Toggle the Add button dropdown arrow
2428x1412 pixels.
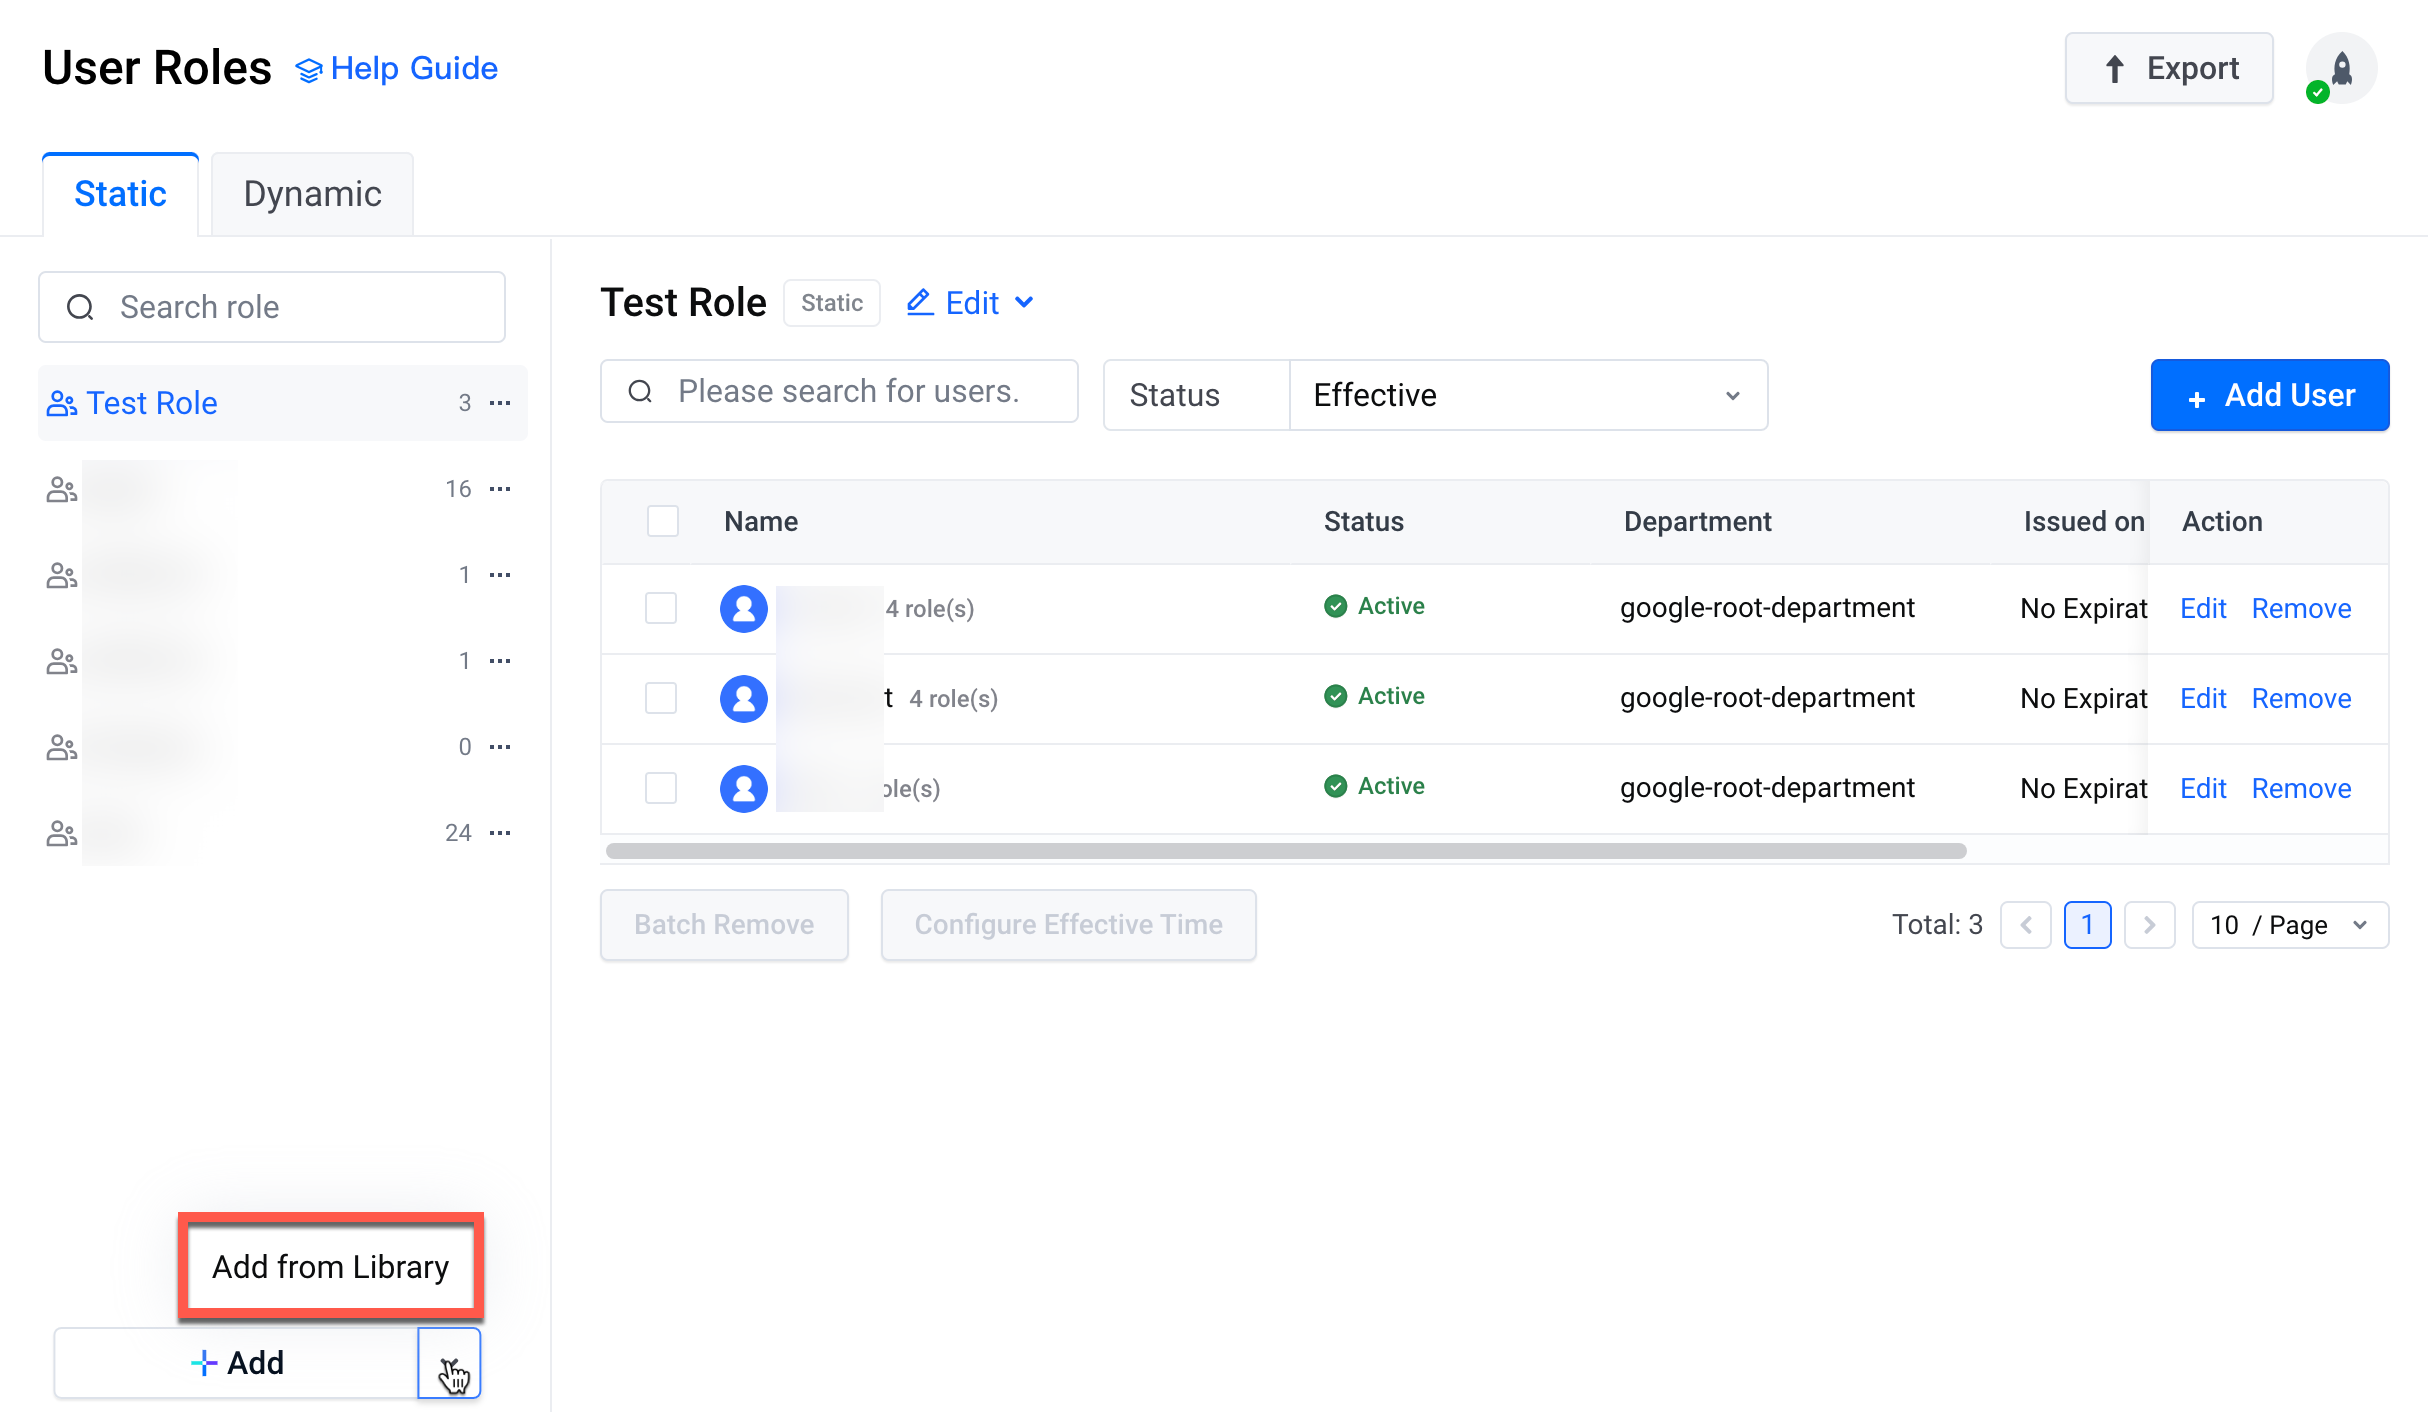click(x=449, y=1363)
